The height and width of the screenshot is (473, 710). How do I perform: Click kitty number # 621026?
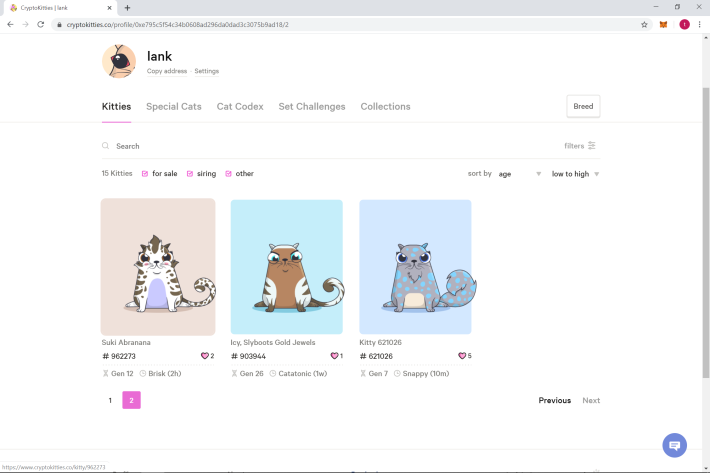[x=376, y=356]
